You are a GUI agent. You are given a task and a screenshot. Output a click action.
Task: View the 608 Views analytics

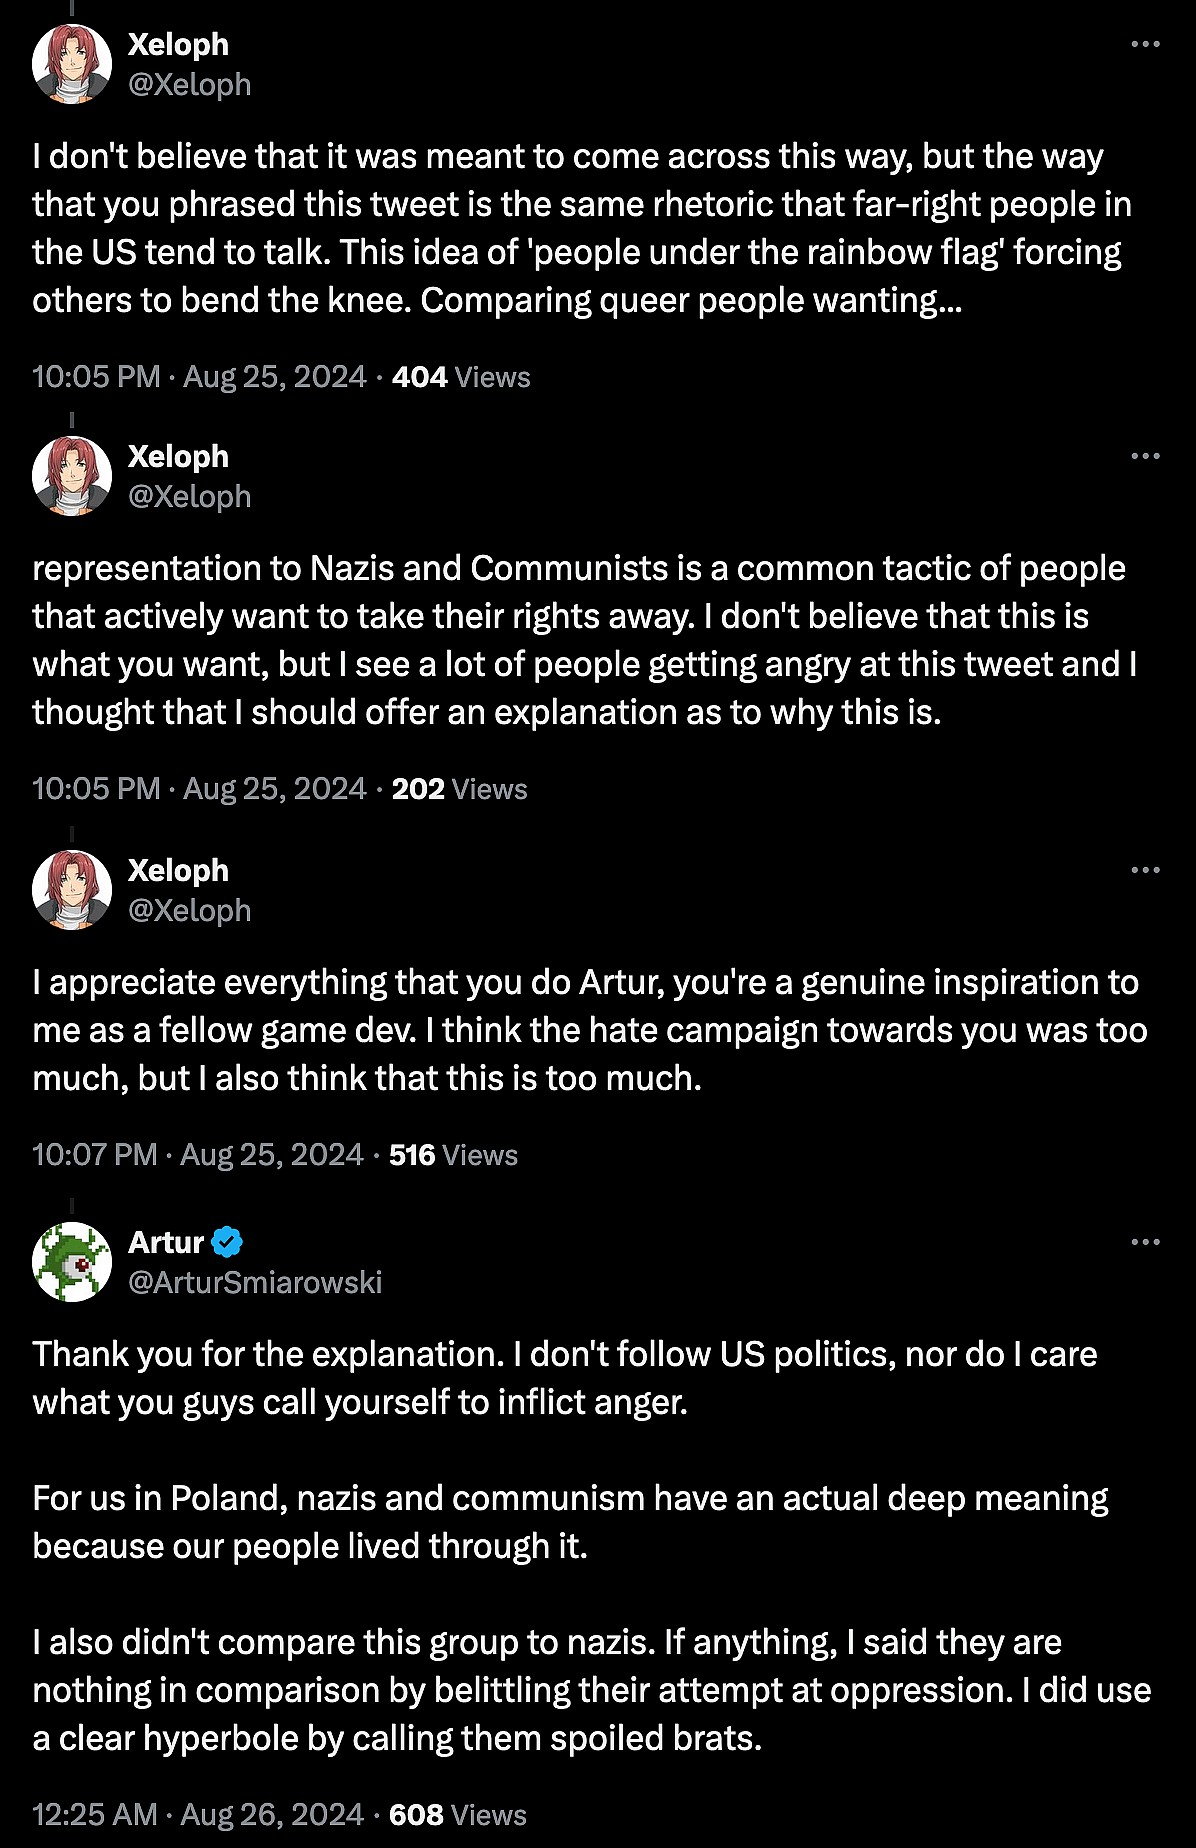457,1815
